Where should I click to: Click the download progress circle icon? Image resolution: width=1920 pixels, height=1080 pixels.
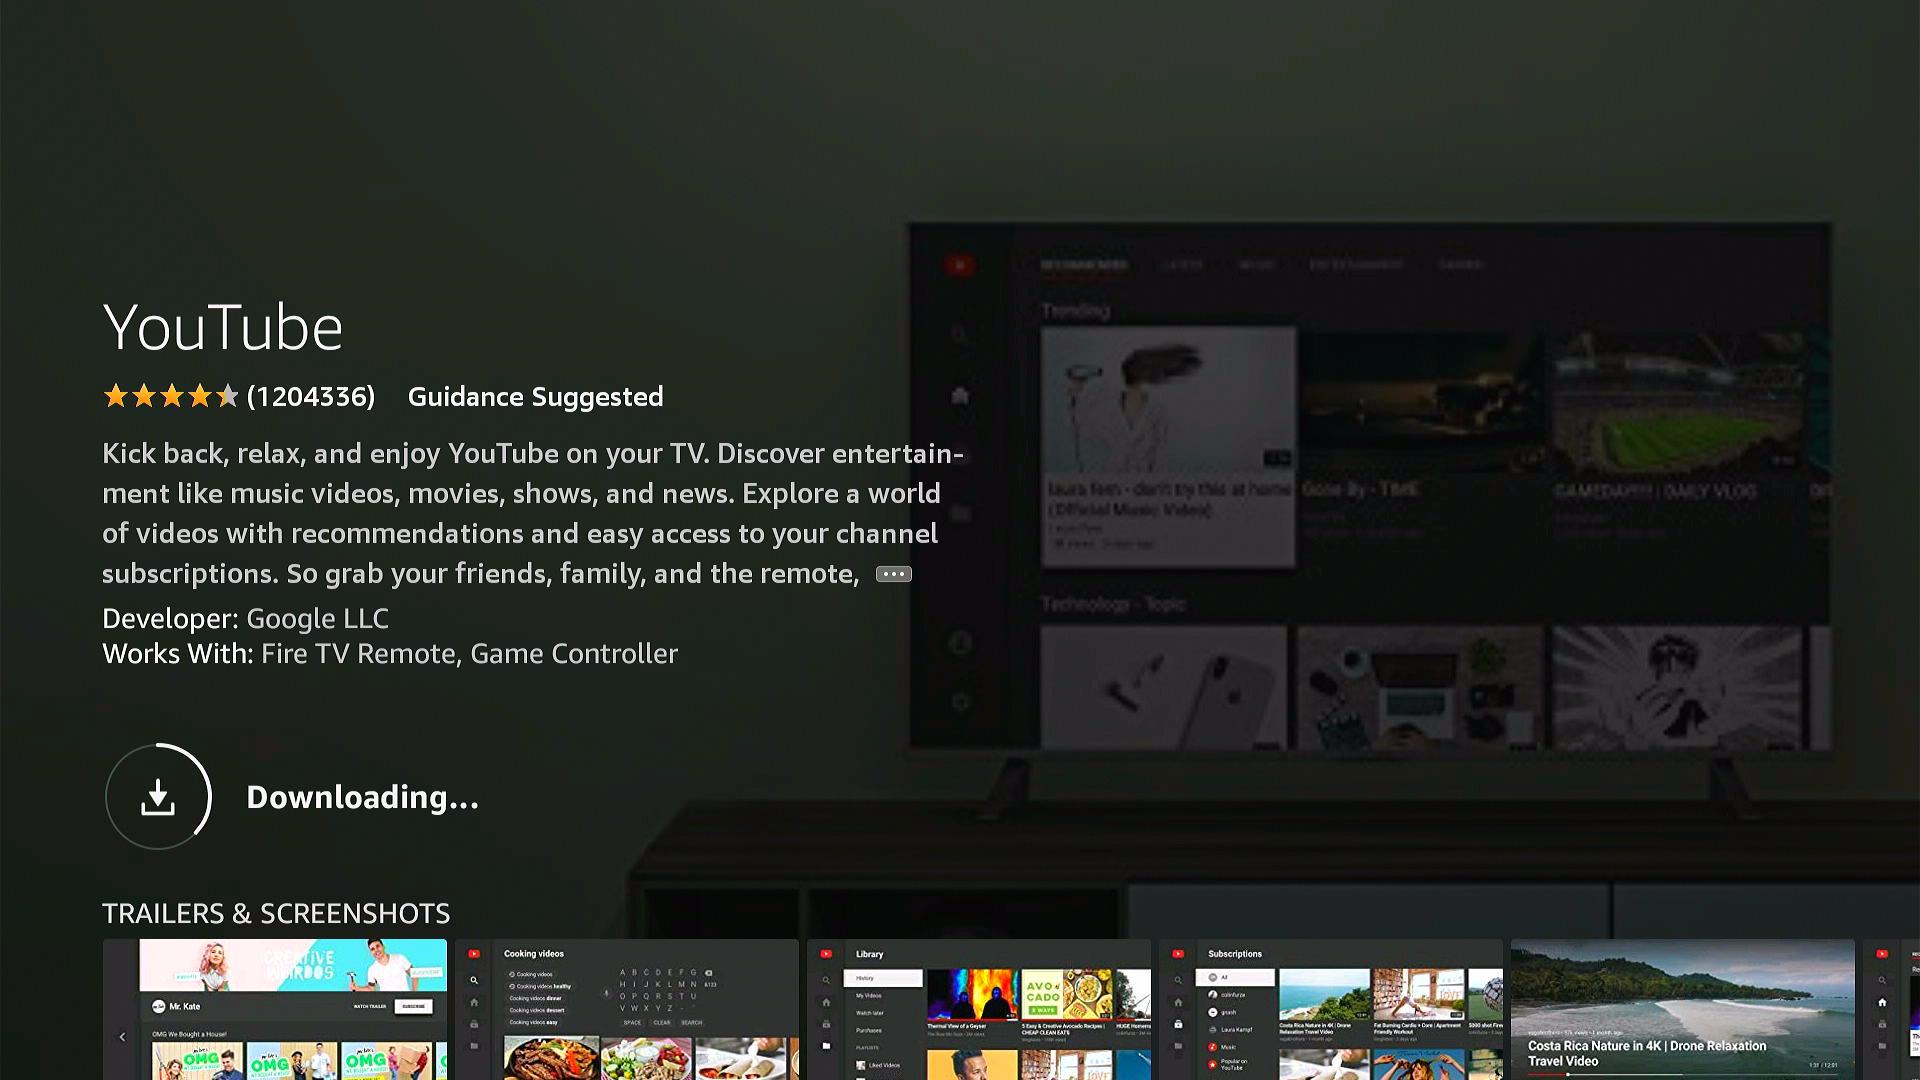(158, 796)
